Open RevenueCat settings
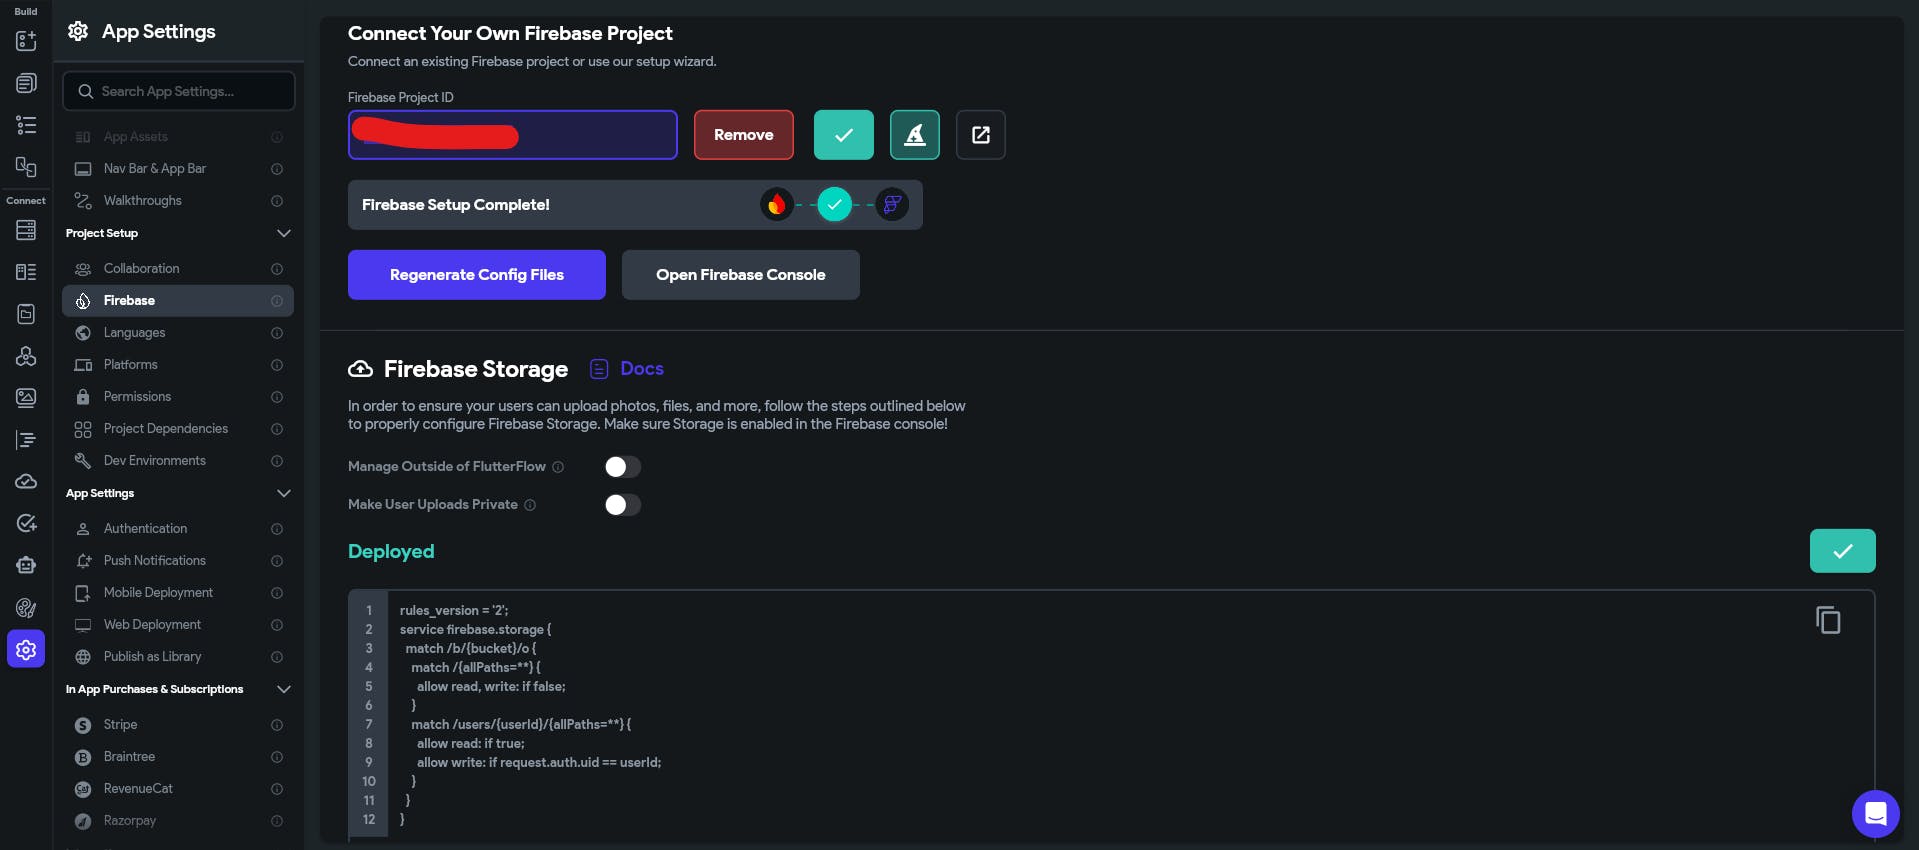This screenshot has width=1919, height=850. (x=178, y=789)
